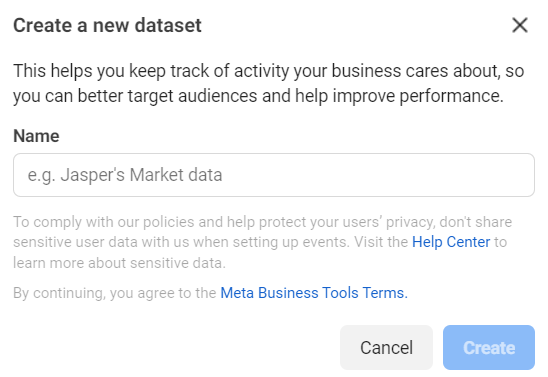Open the Meta Business Tools Terms link
Image resolution: width=548 pixels, height=377 pixels.
(314, 293)
